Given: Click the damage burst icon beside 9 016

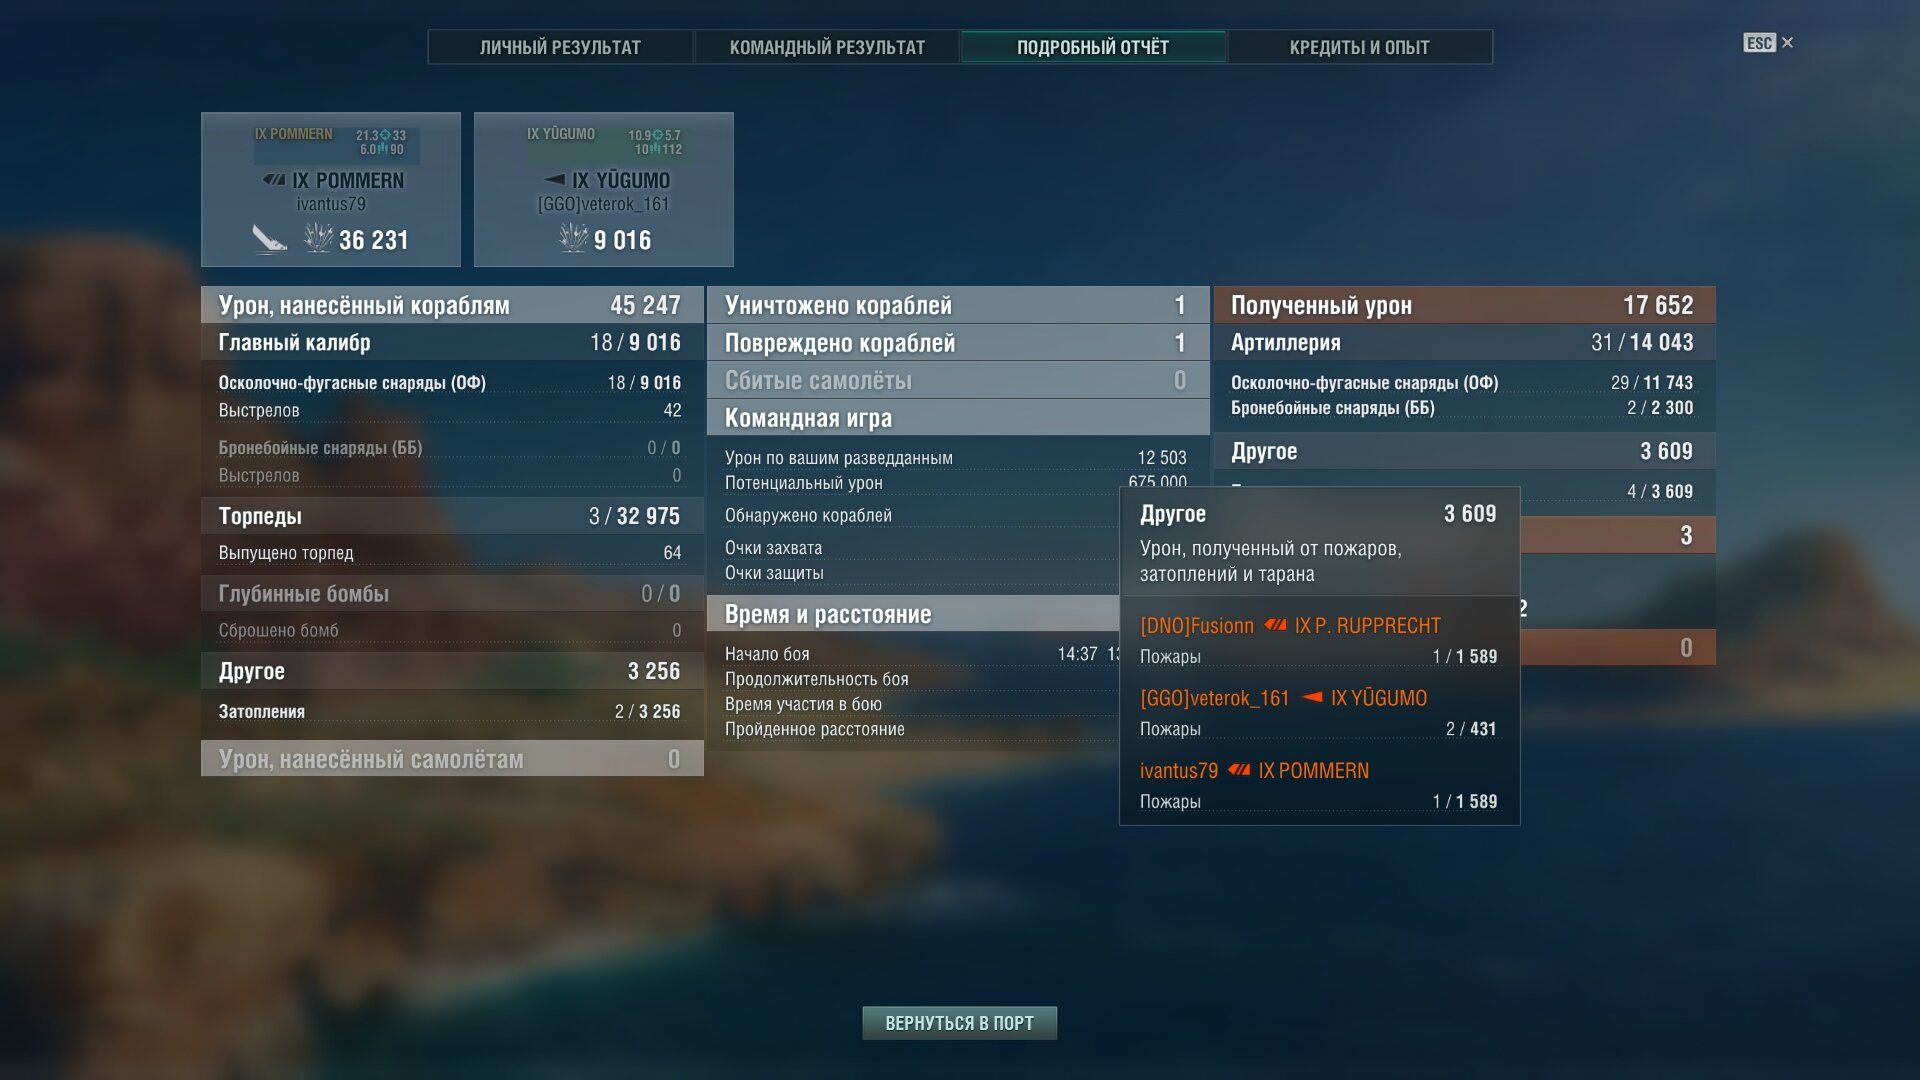Looking at the screenshot, I should tap(573, 238).
